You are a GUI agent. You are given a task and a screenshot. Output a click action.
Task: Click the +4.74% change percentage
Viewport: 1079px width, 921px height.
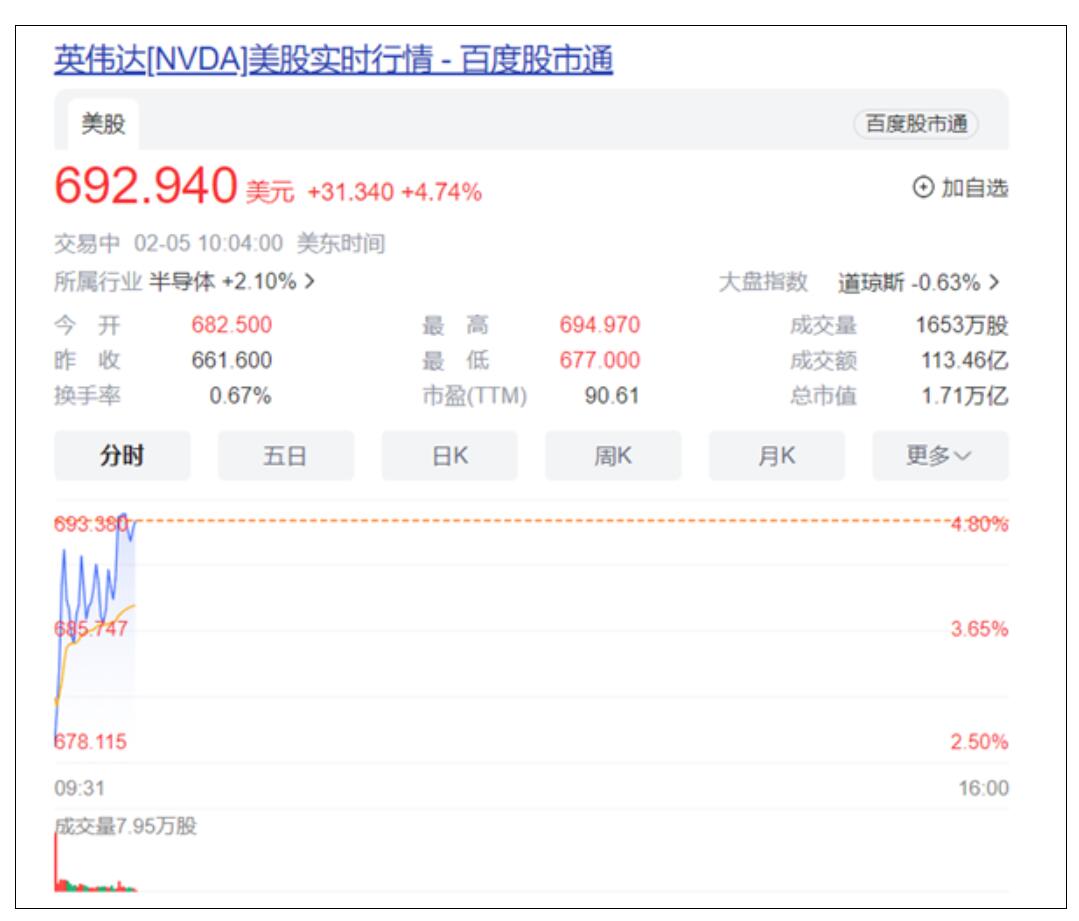point(441,191)
